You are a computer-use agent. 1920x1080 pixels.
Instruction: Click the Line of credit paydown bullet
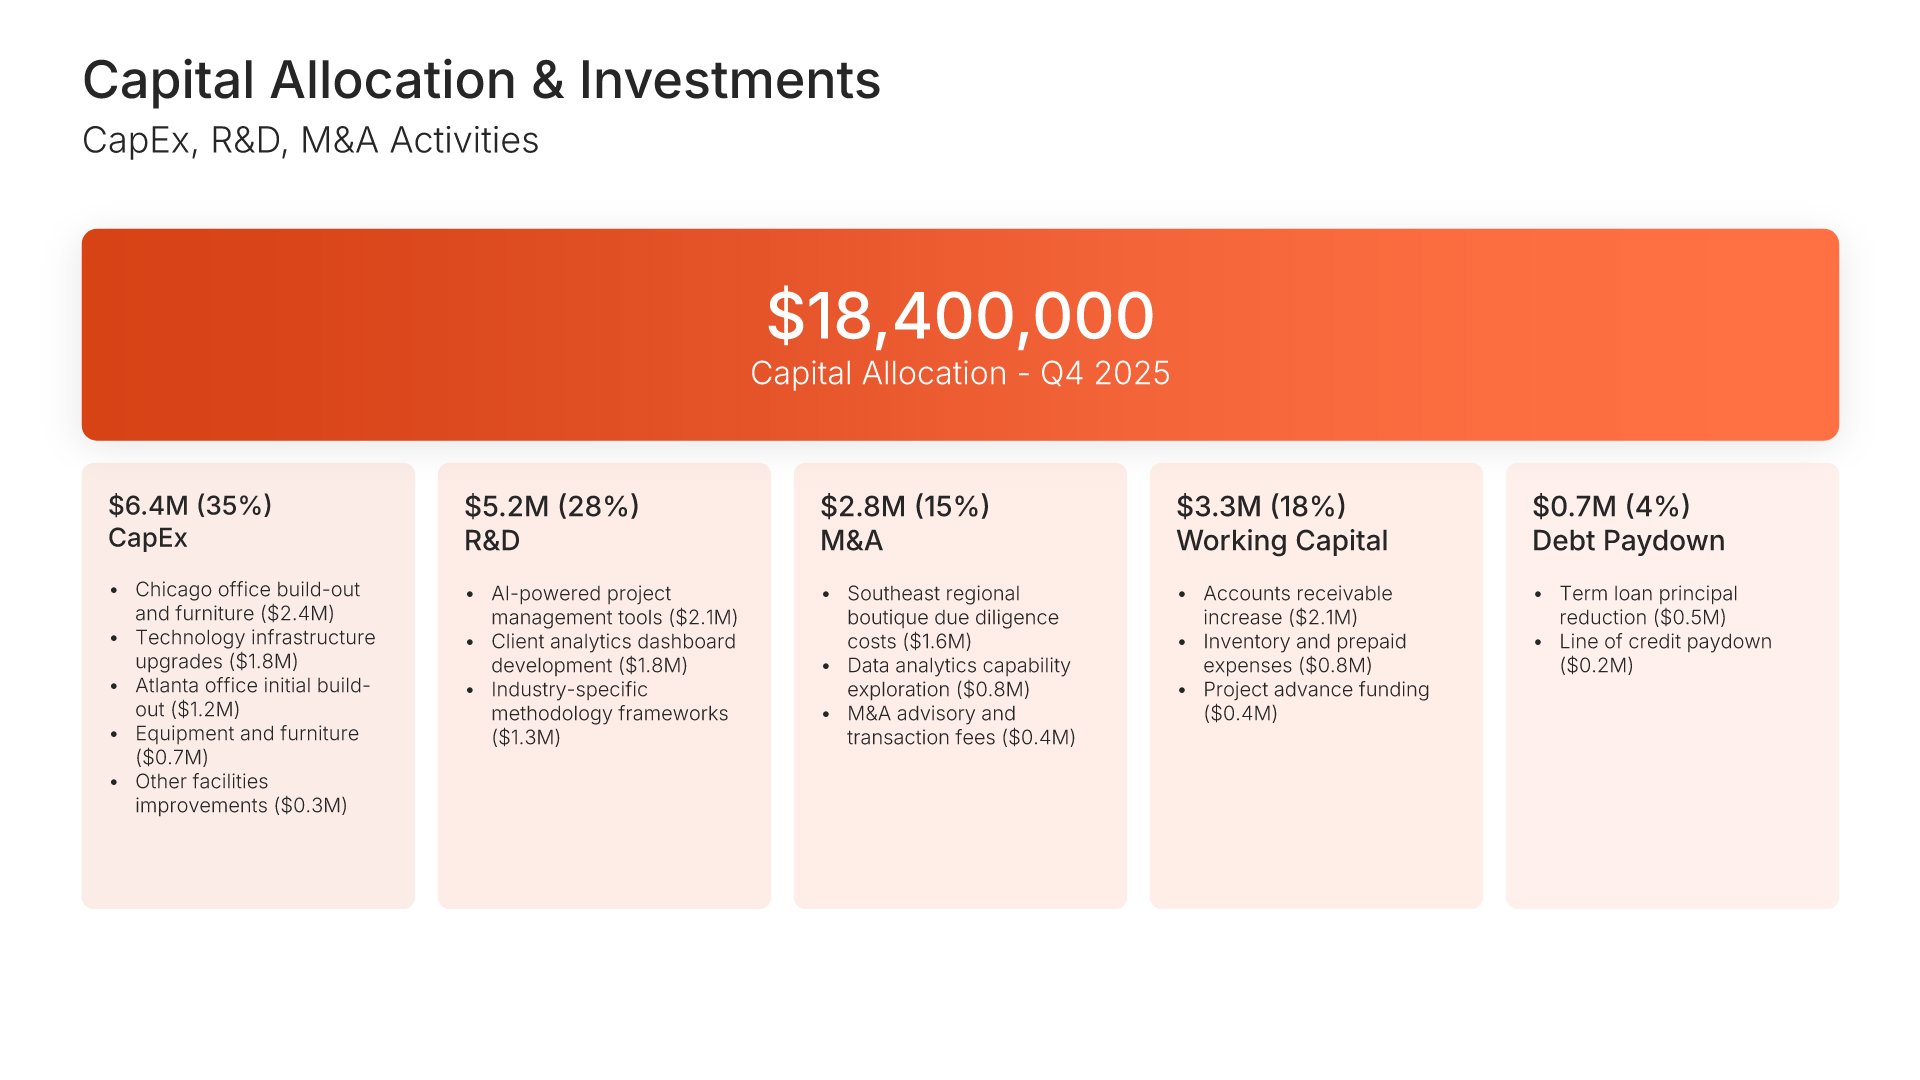pos(1664,653)
